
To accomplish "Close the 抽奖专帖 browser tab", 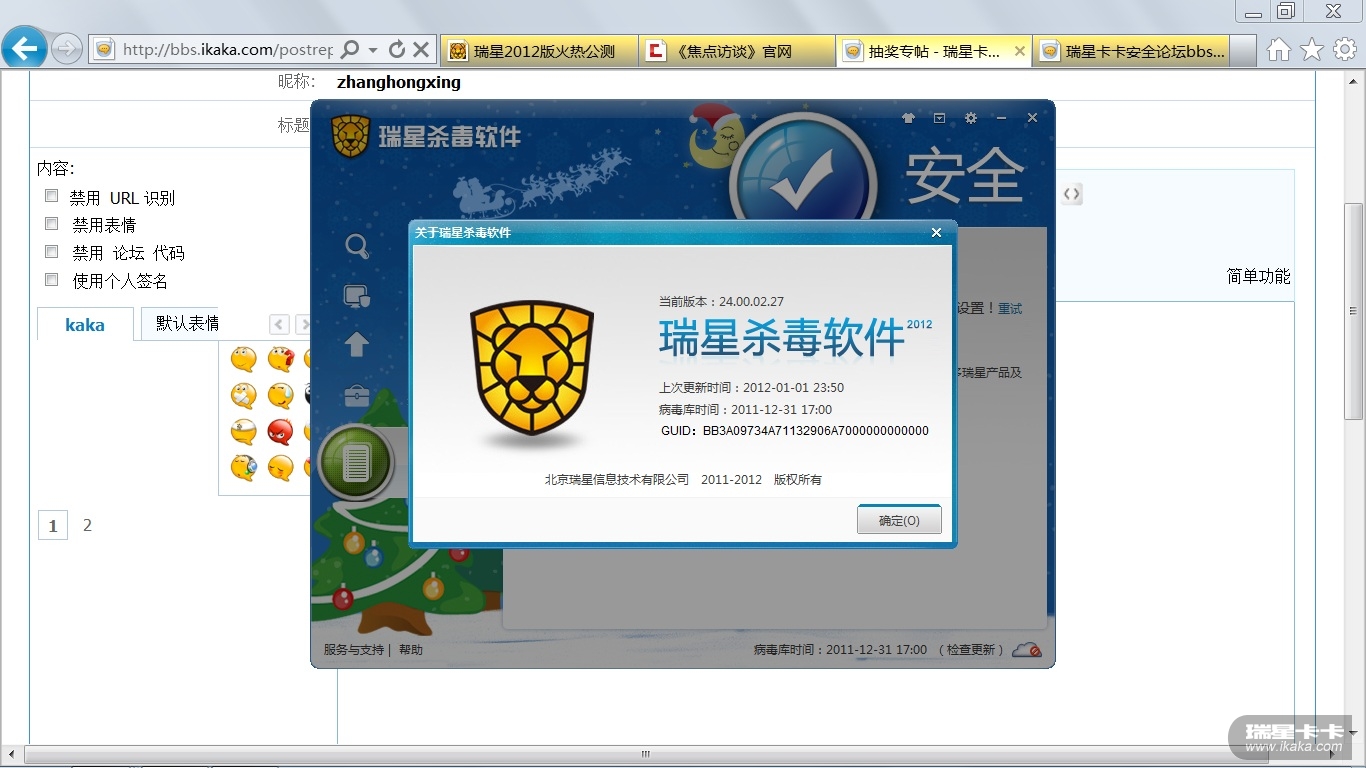I will coord(1019,51).
